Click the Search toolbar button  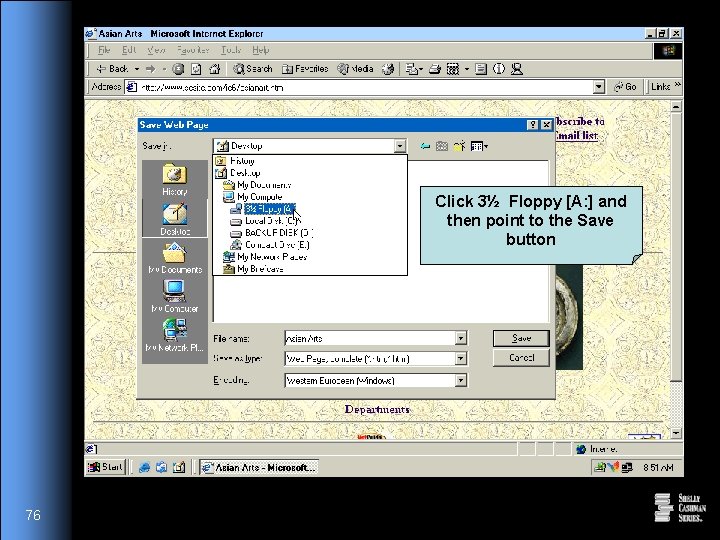(x=253, y=69)
